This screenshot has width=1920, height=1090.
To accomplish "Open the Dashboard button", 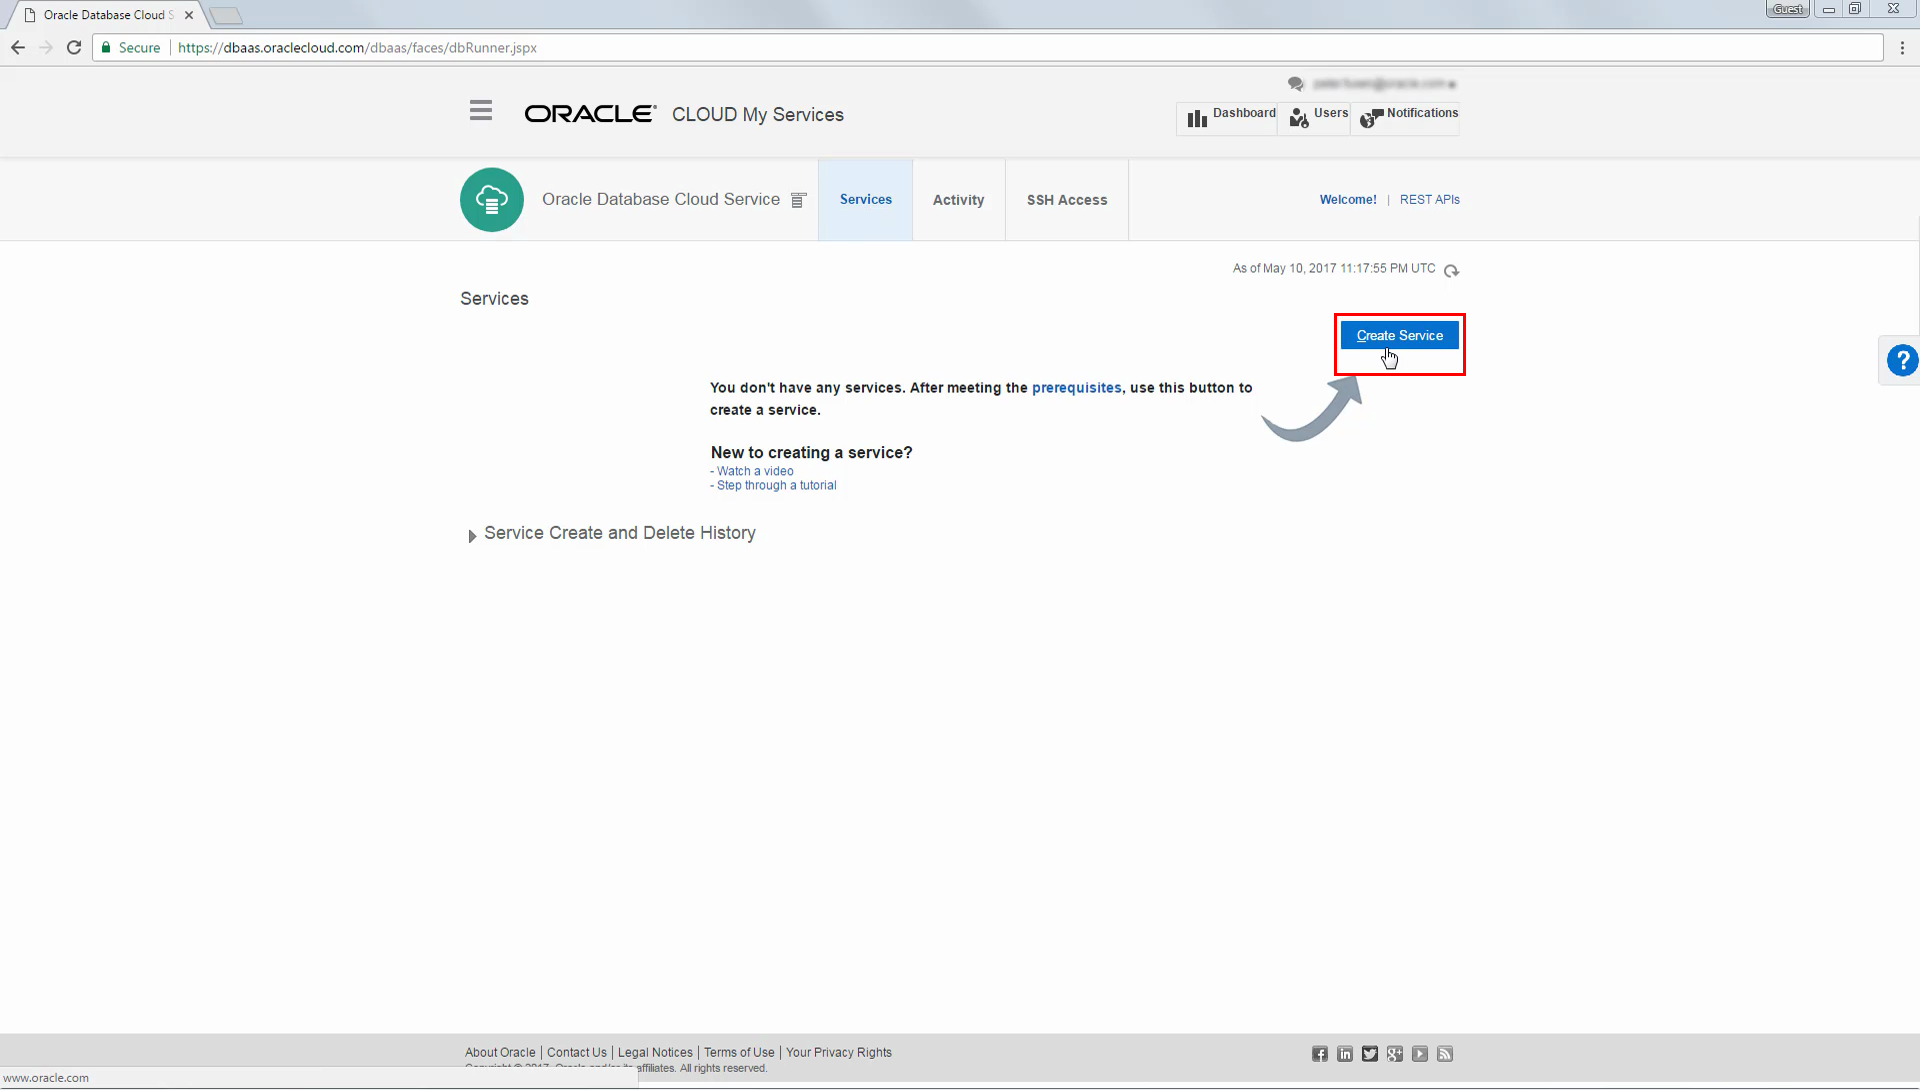I will (x=1227, y=118).
